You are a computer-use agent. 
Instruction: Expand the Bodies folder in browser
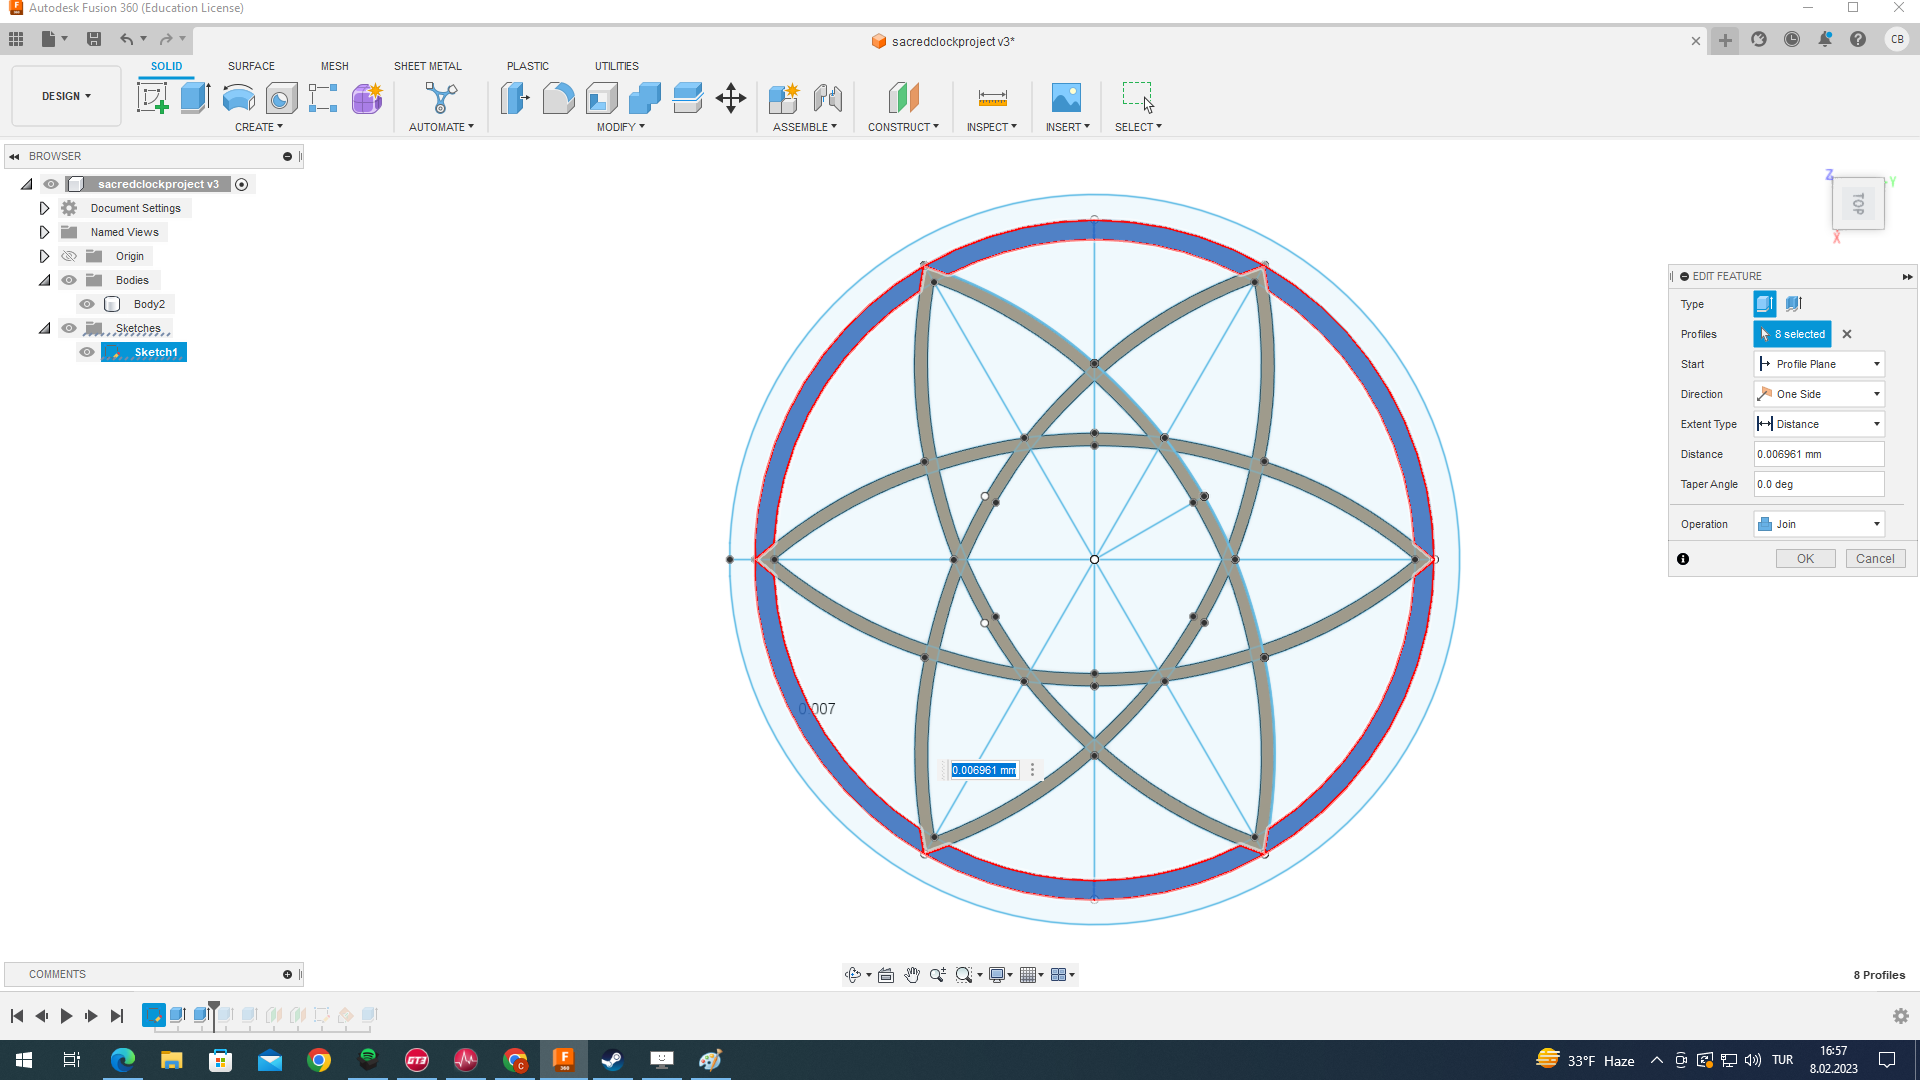point(45,280)
